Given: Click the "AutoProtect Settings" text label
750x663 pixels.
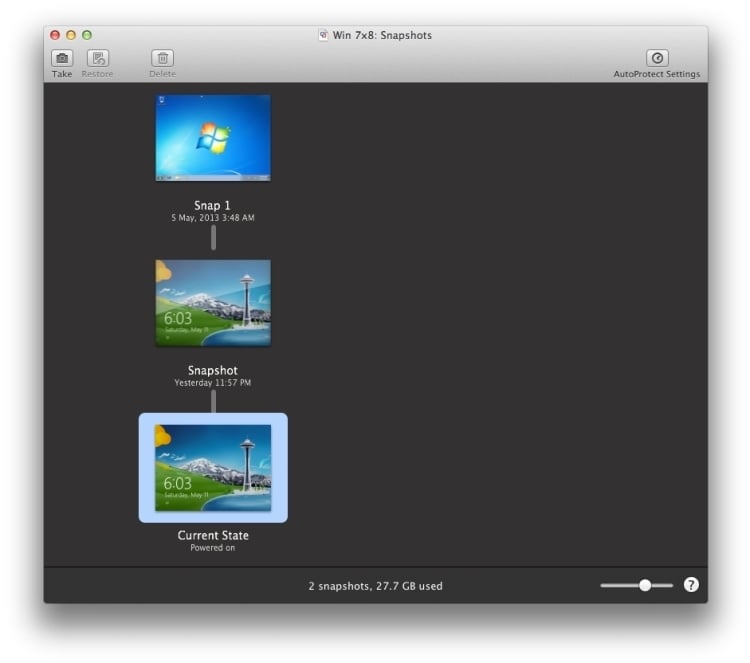Looking at the screenshot, I should [x=657, y=74].
